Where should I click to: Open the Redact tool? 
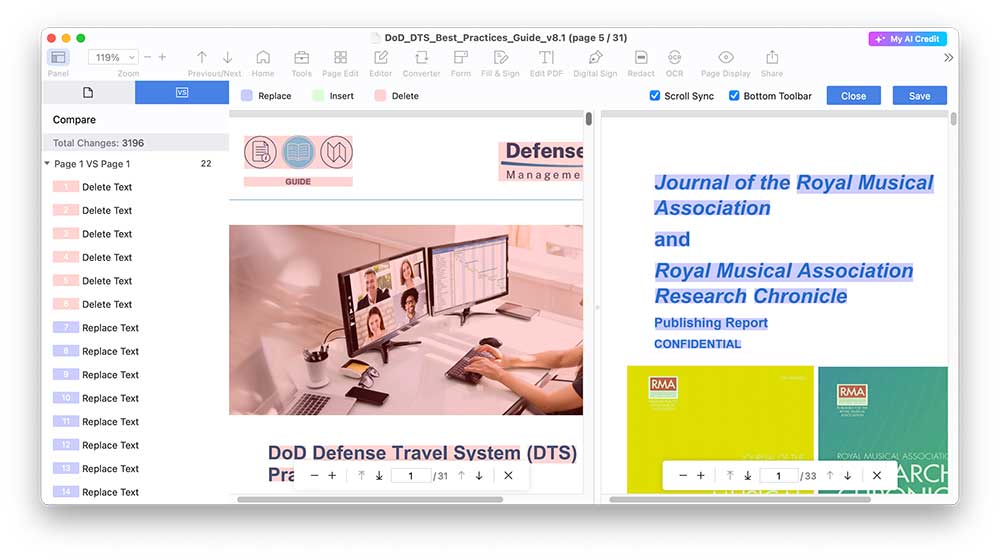pos(641,58)
